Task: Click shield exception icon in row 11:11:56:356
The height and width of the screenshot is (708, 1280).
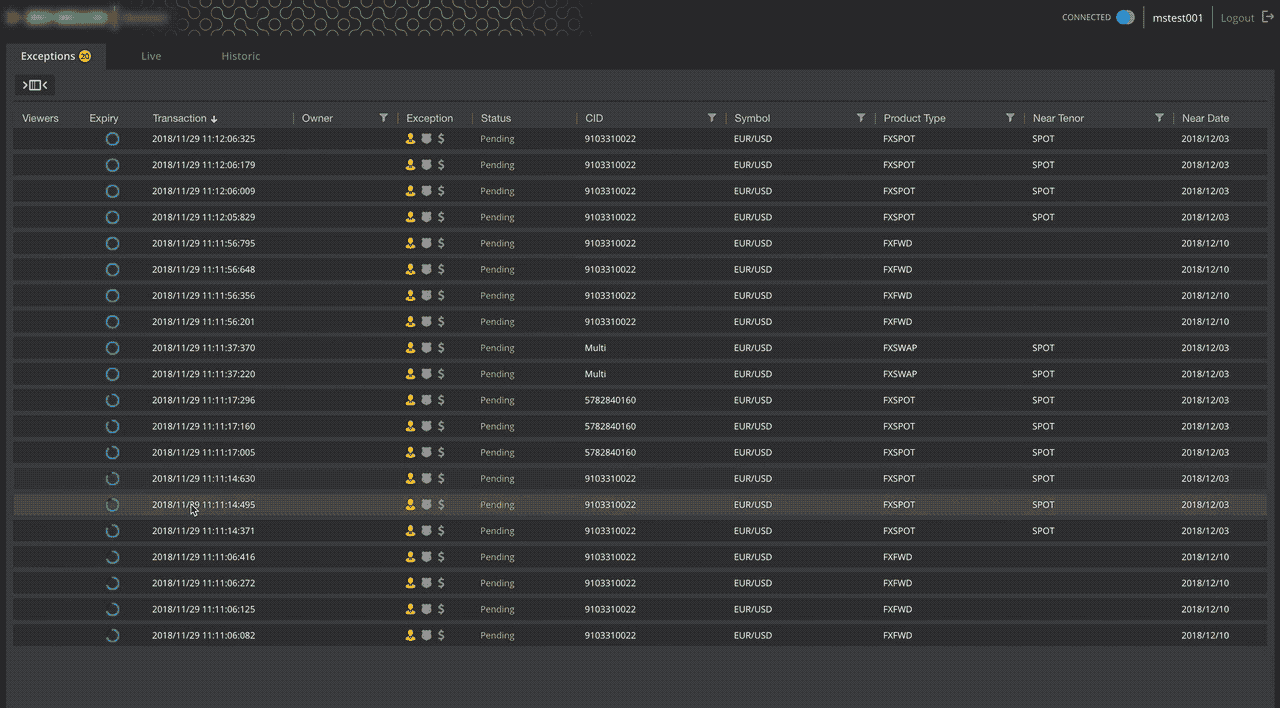Action: click(426, 296)
